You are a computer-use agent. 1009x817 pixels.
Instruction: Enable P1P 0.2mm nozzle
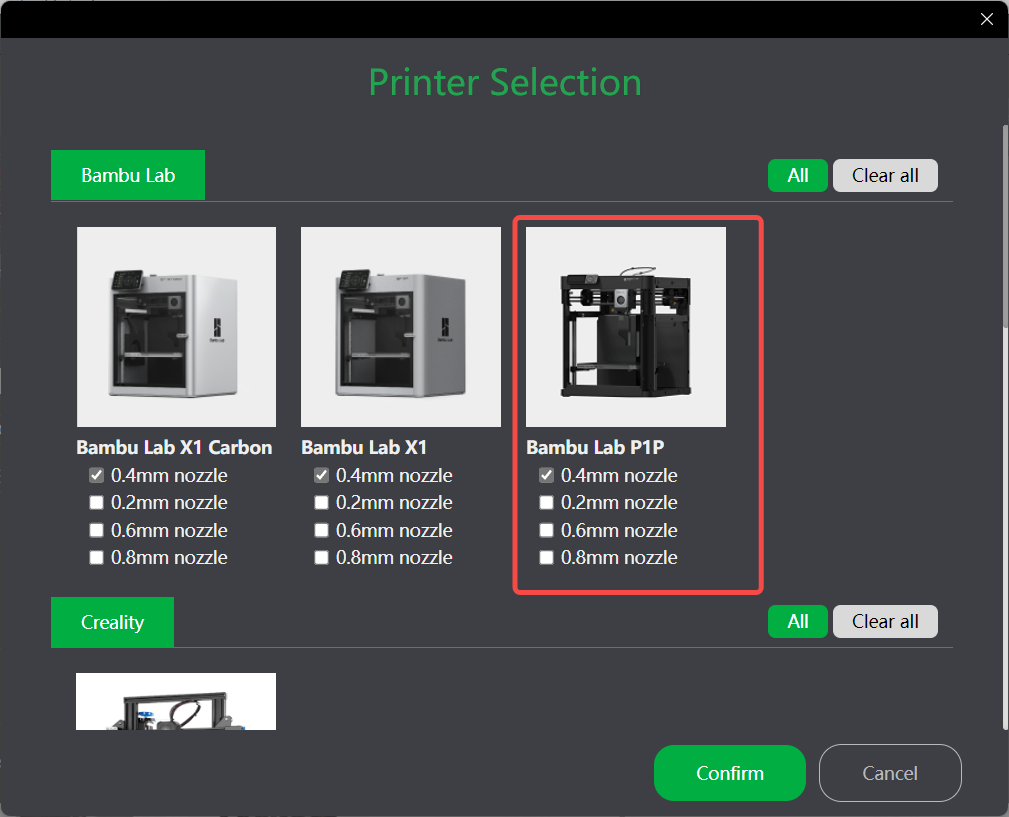point(546,502)
